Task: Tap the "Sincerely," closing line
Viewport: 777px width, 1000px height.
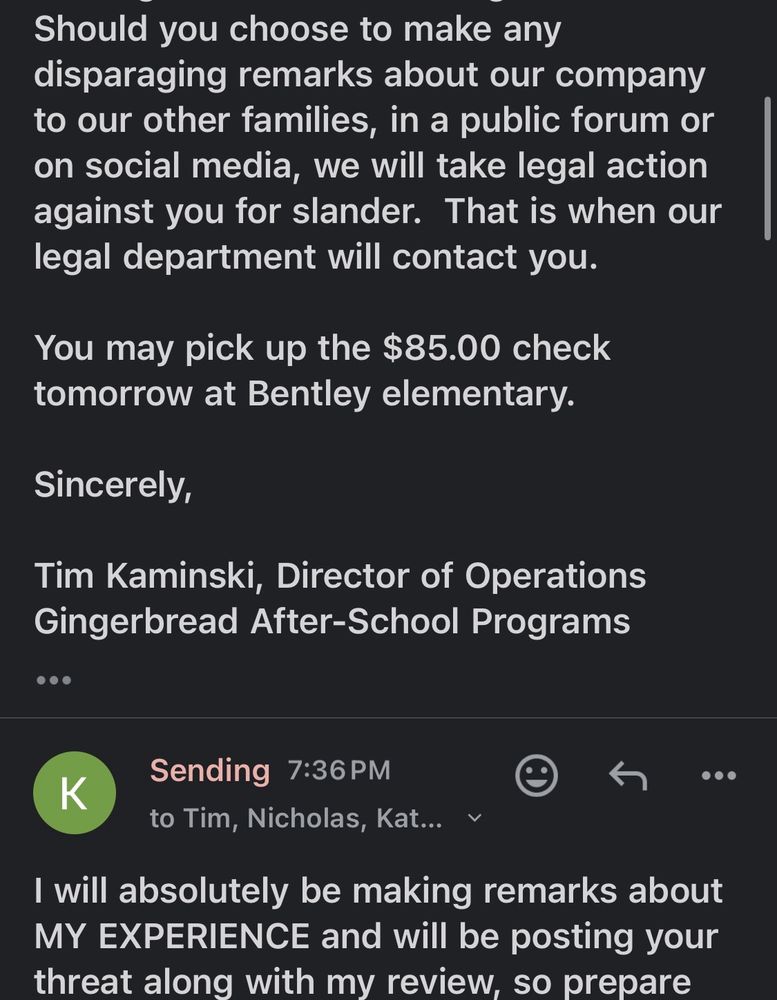Action: click(x=113, y=484)
